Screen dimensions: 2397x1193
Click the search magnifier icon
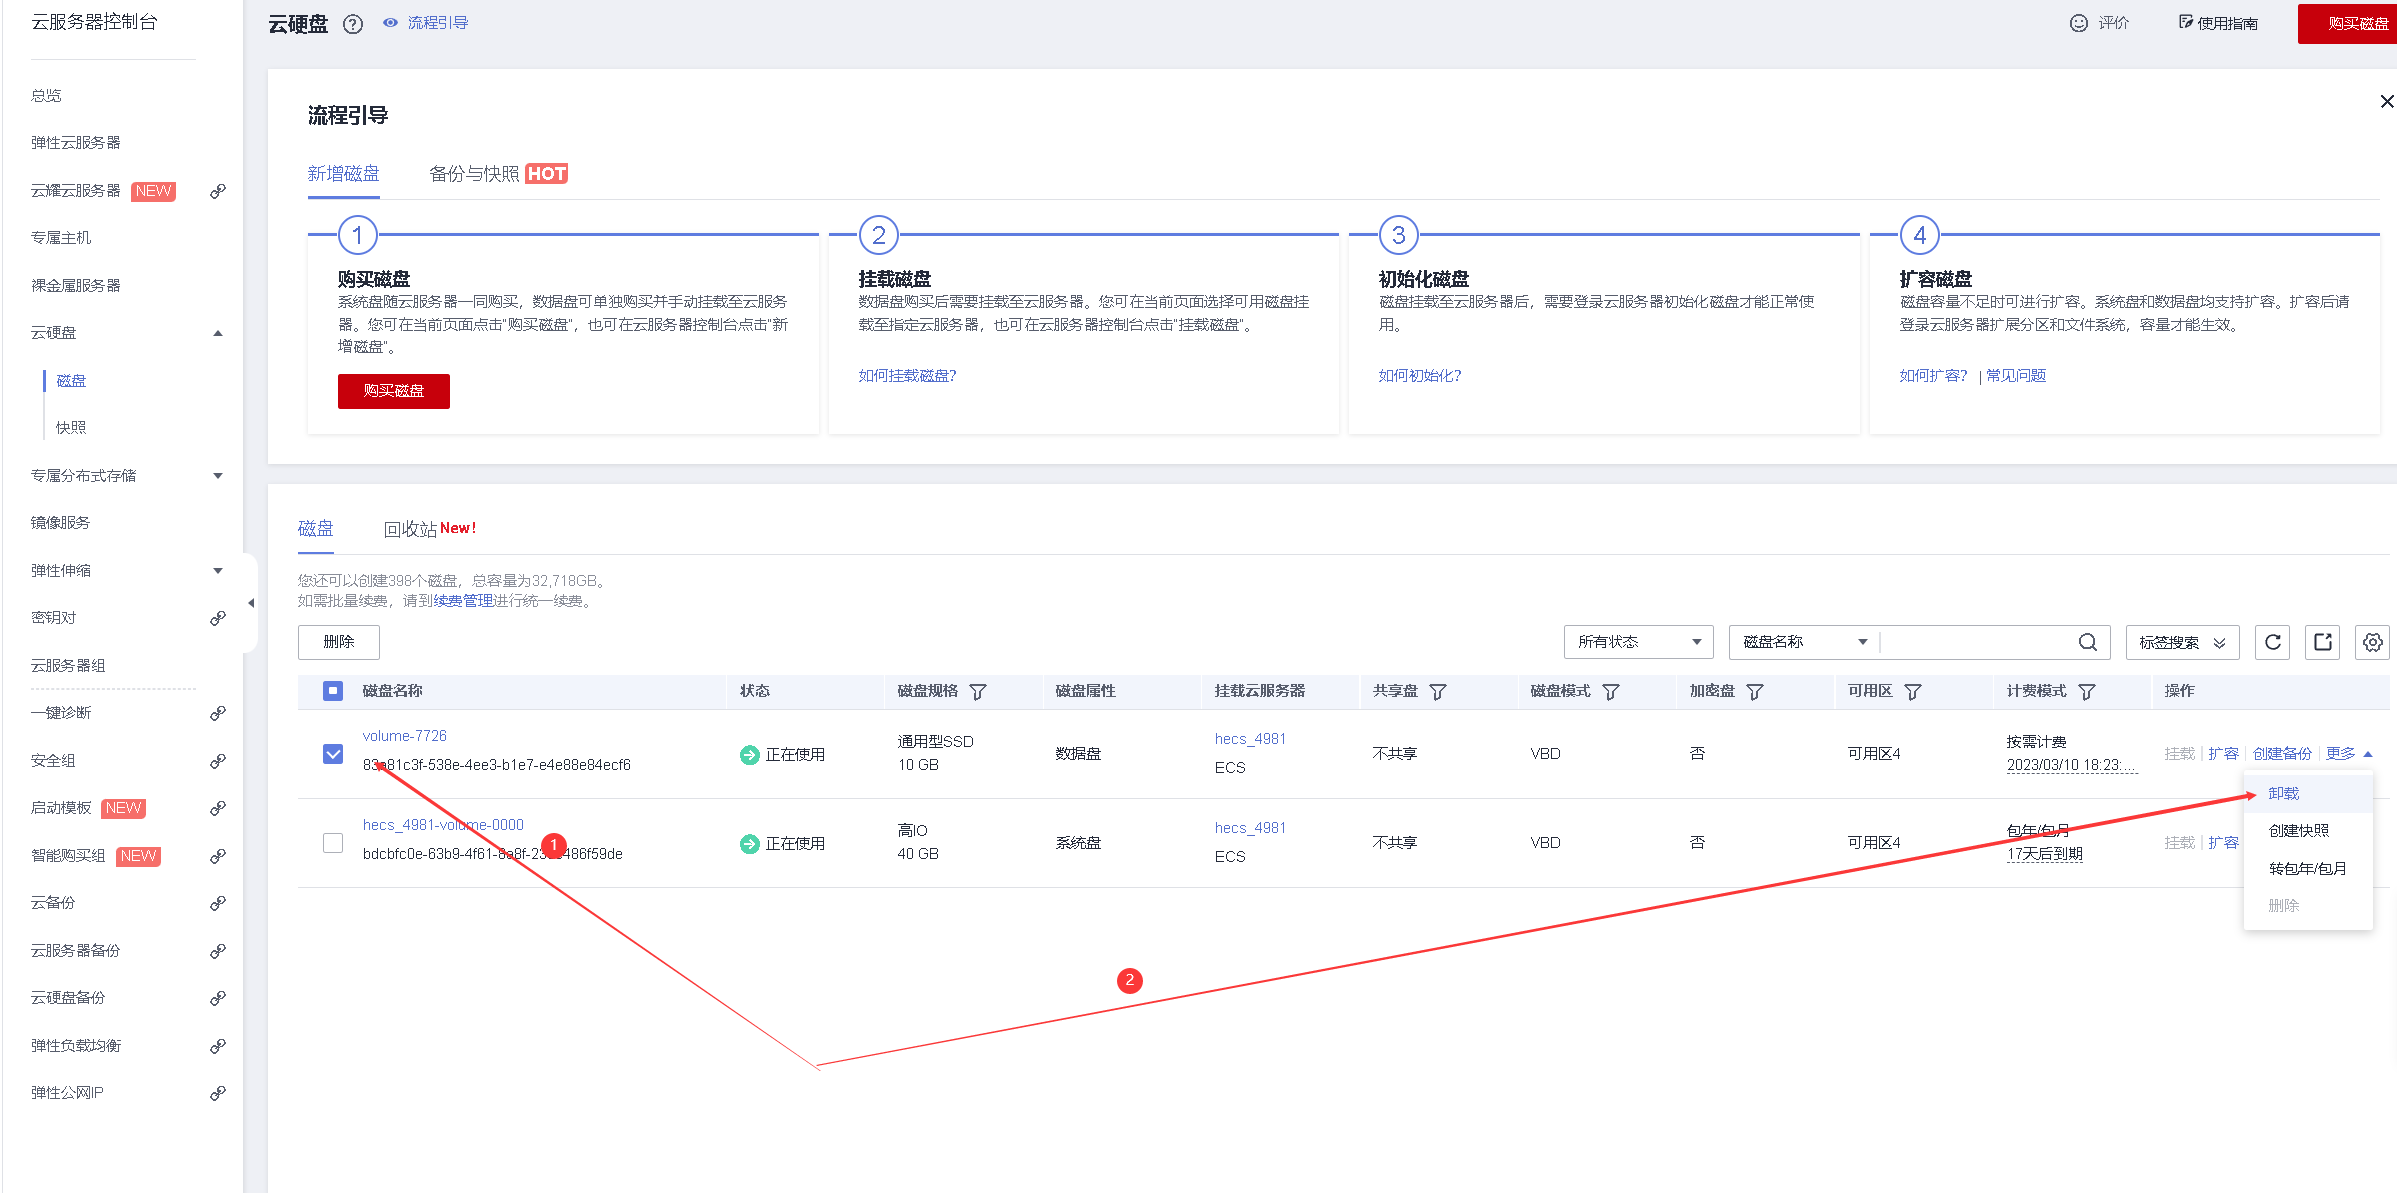tap(2087, 642)
